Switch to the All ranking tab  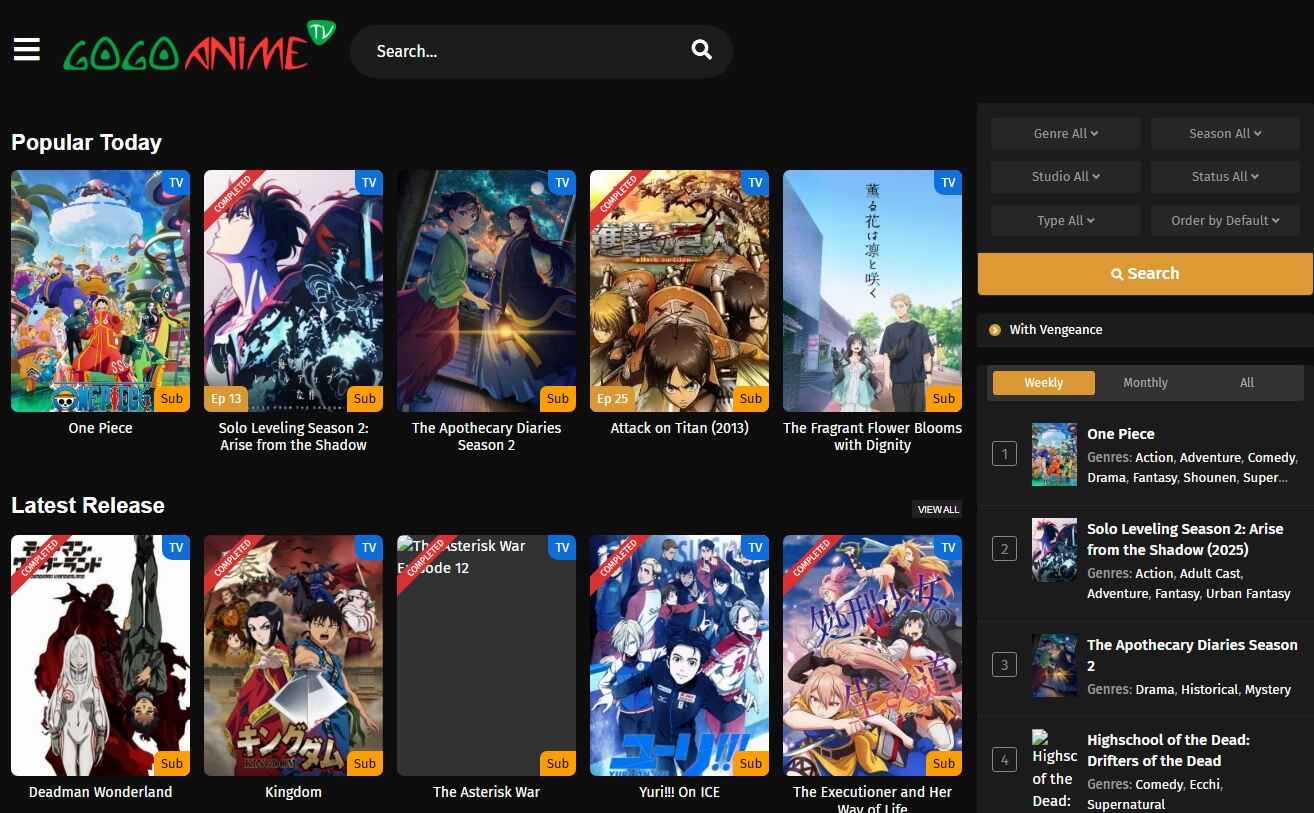point(1247,382)
